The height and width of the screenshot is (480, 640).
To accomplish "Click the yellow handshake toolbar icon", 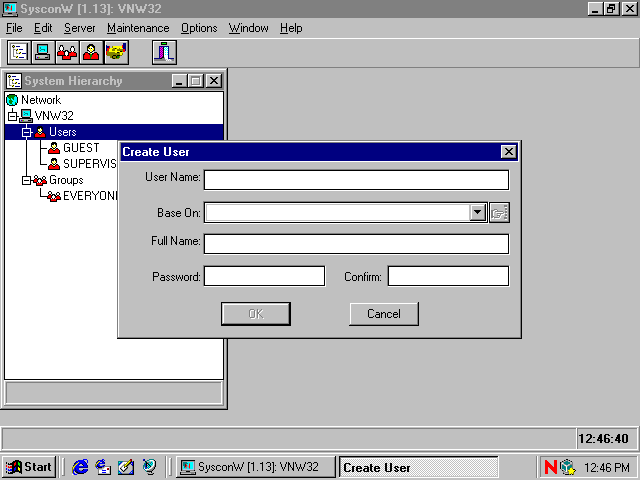I will 116,52.
